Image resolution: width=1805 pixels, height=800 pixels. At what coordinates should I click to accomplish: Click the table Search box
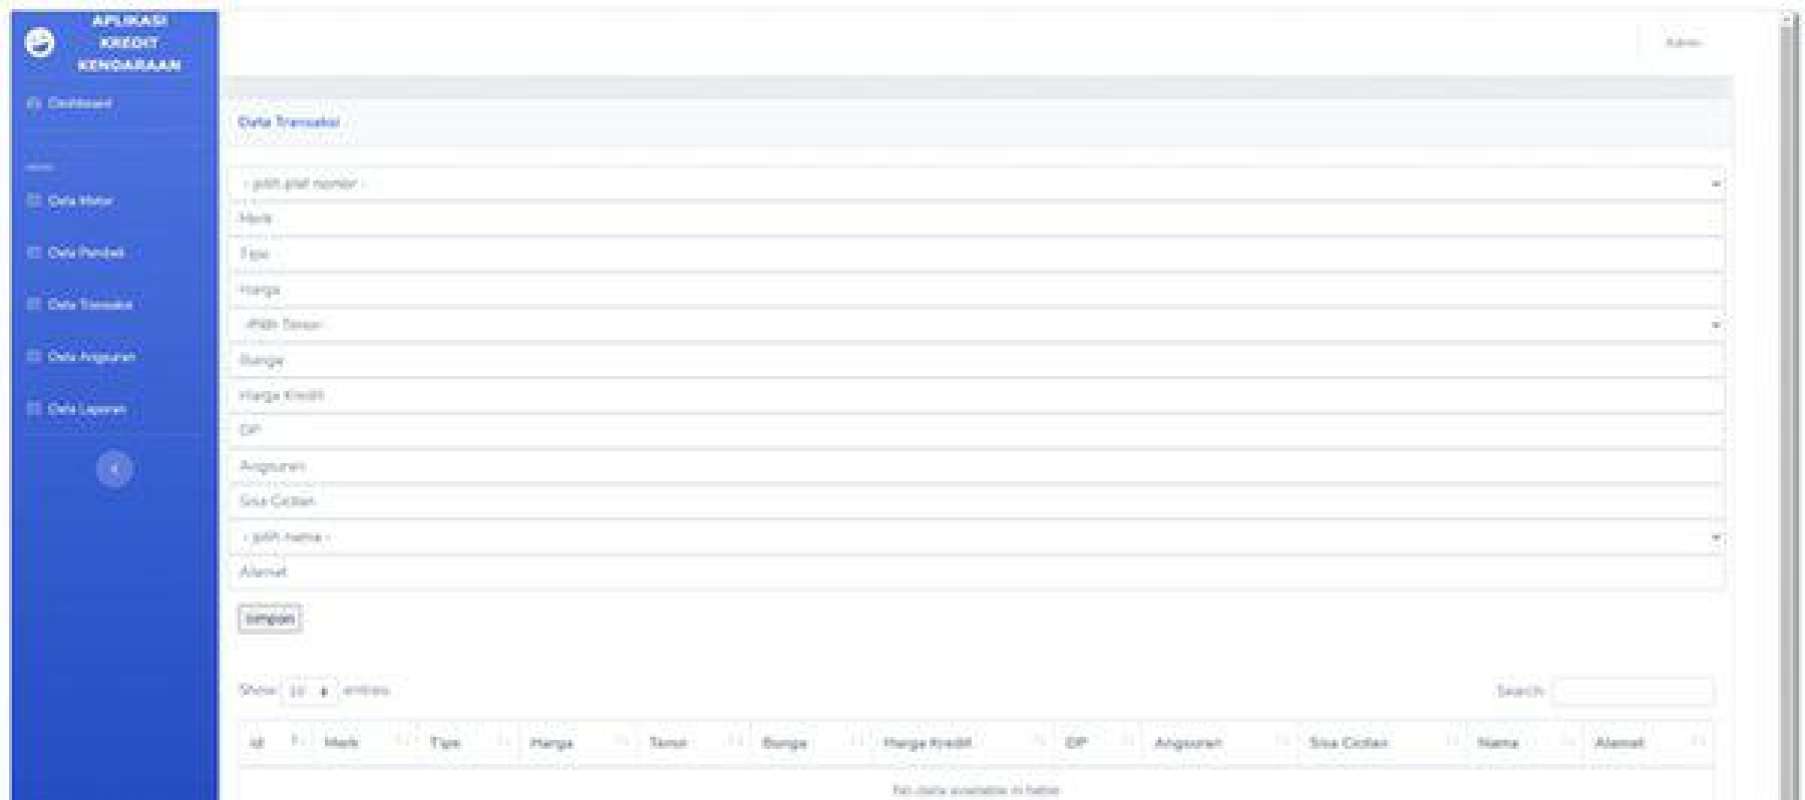pyautogui.click(x=1632, y=691)
